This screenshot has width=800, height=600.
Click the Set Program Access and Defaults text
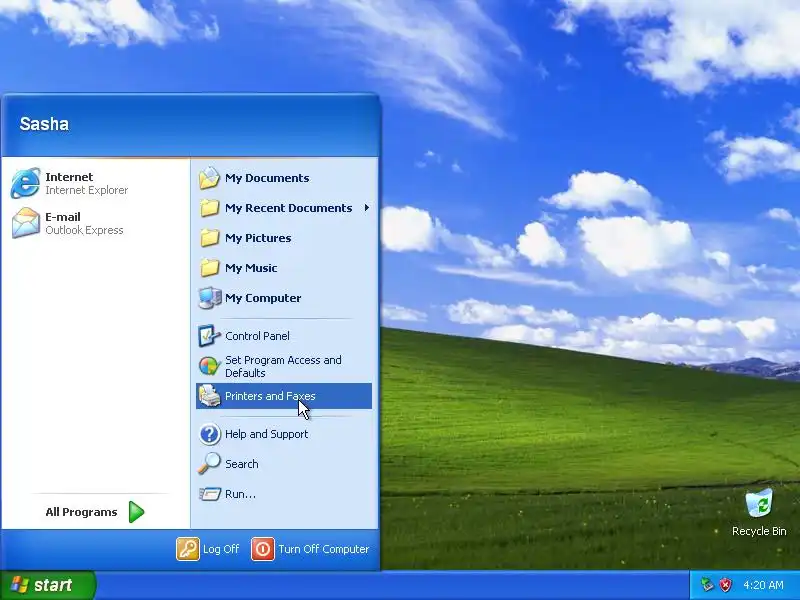click(x=283, y=366)
